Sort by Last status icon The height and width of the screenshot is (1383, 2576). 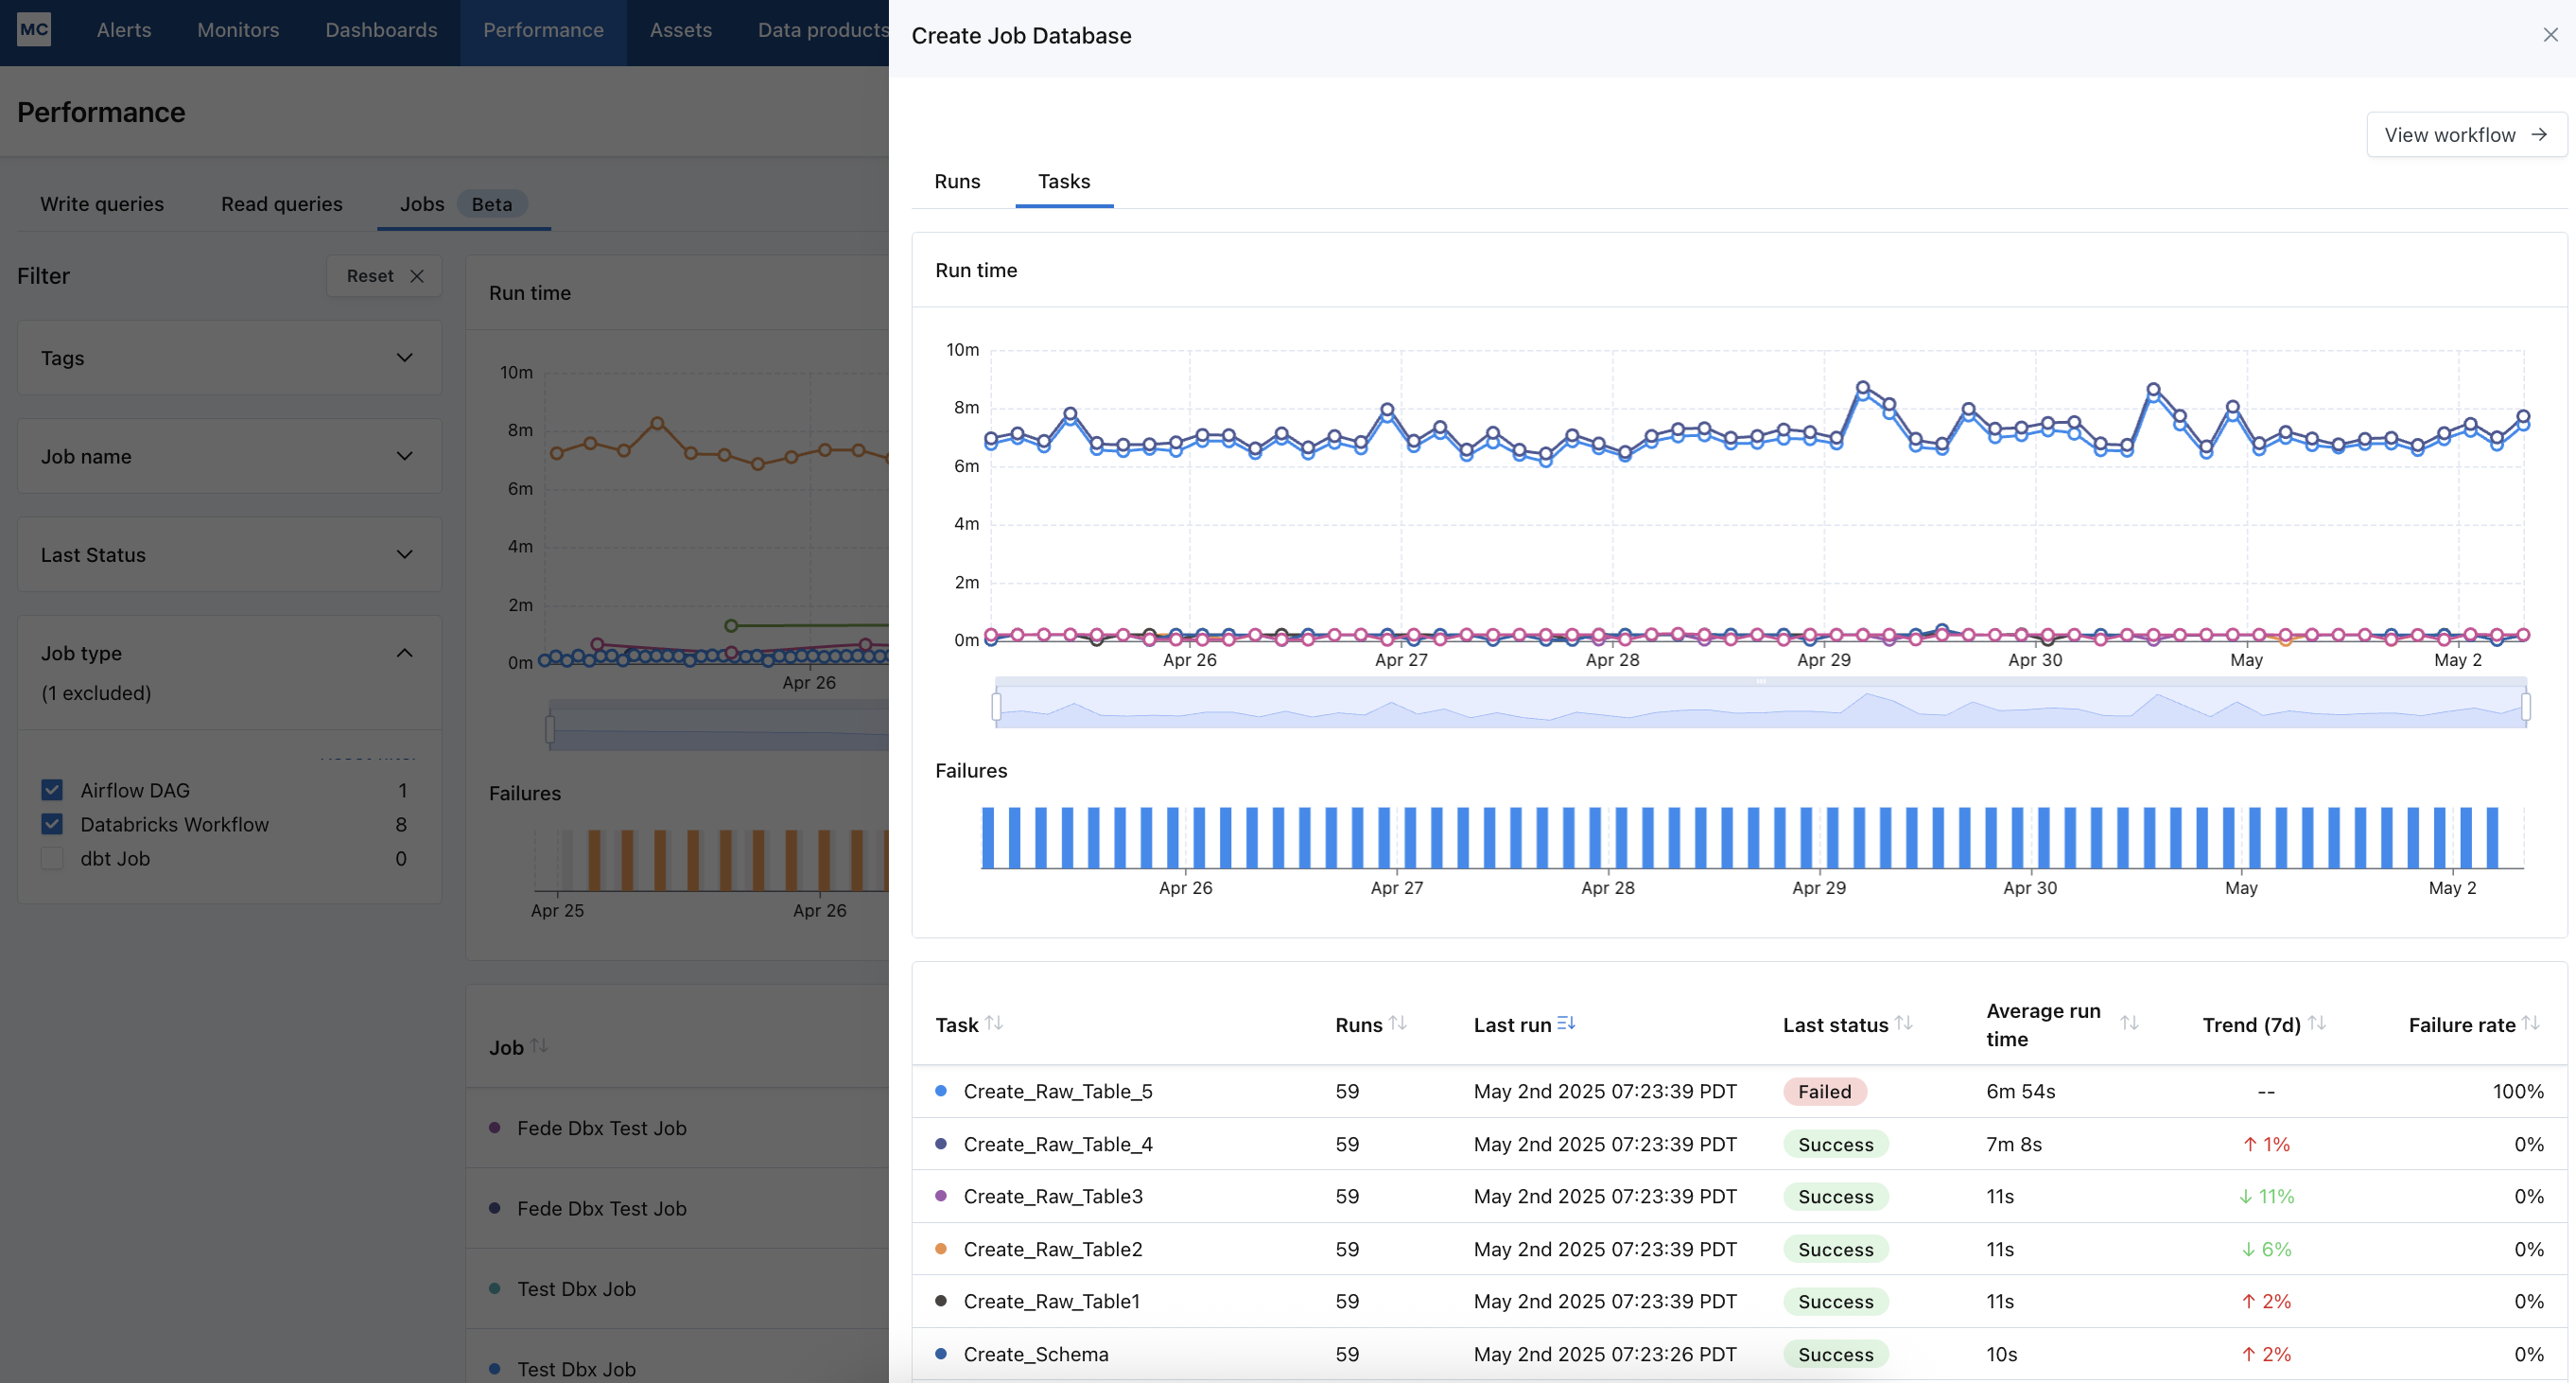pos(1903,1023)
